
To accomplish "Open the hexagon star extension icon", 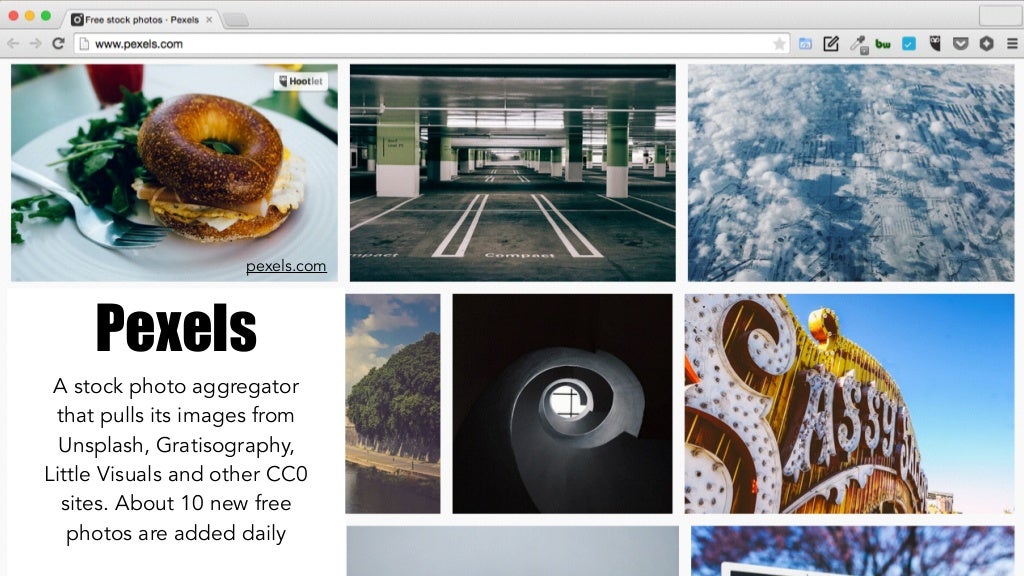I will point(986,44).
